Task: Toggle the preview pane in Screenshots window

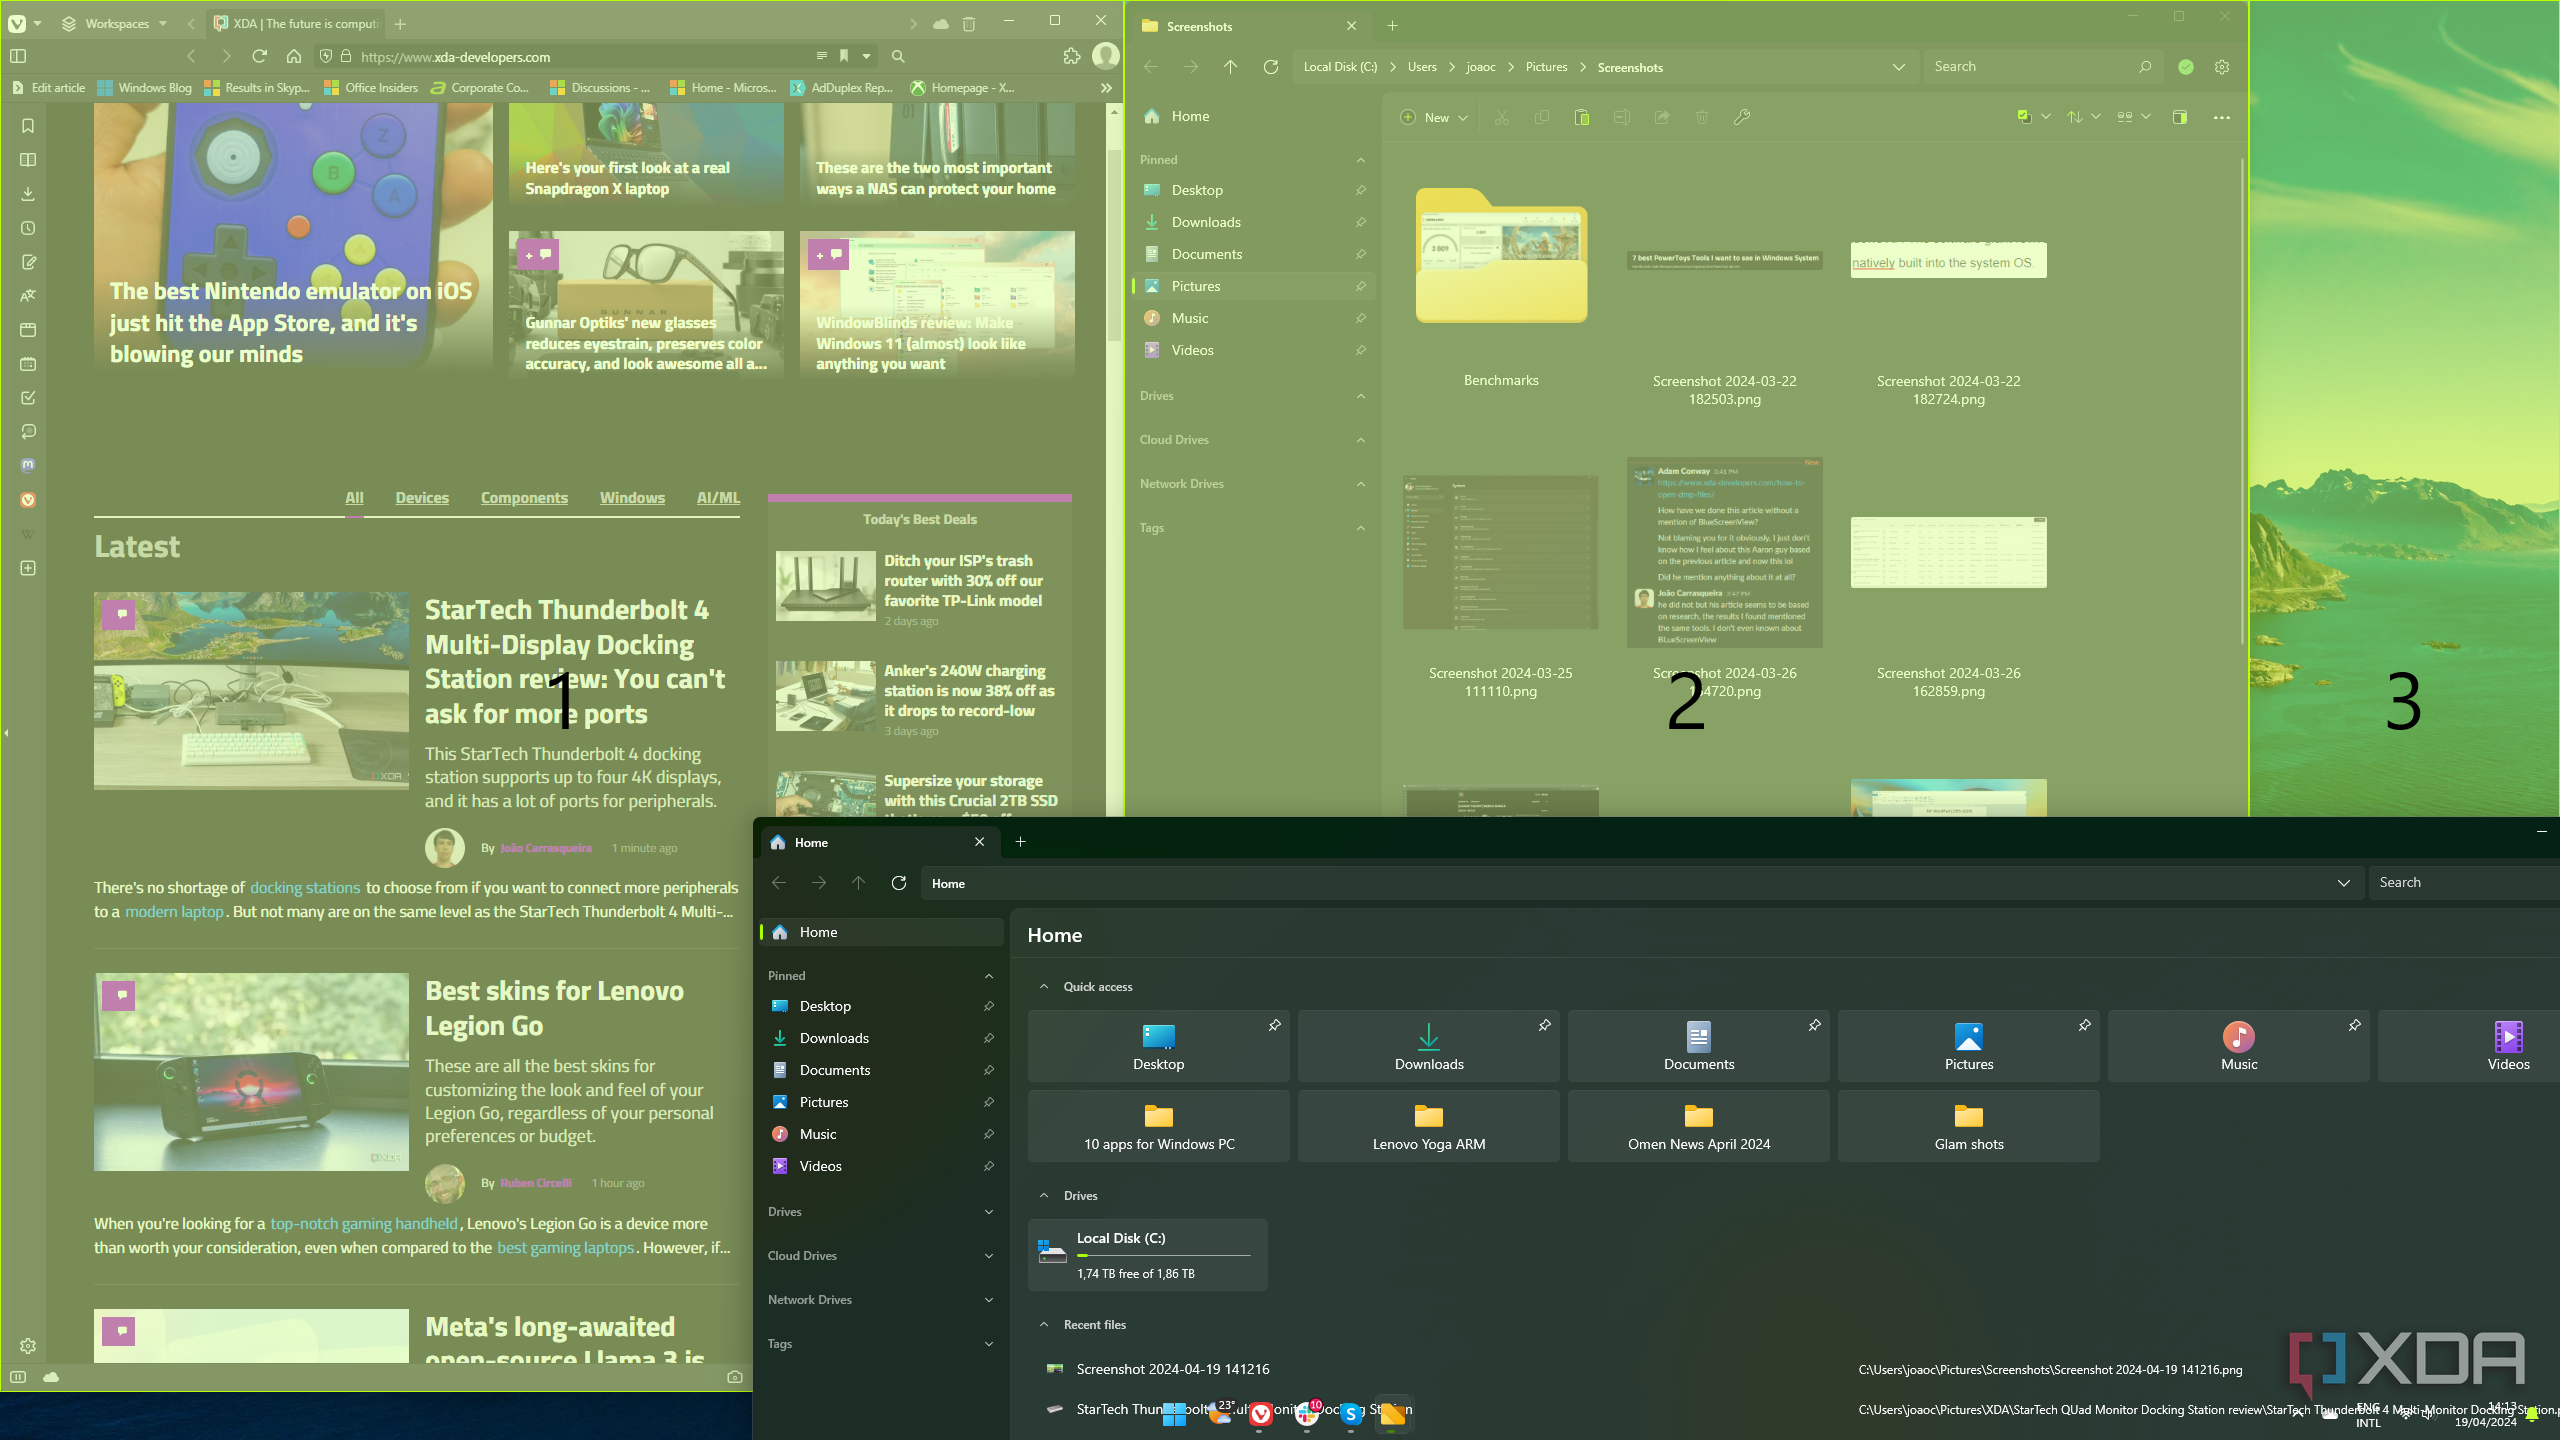Action: pos(2180,117)
